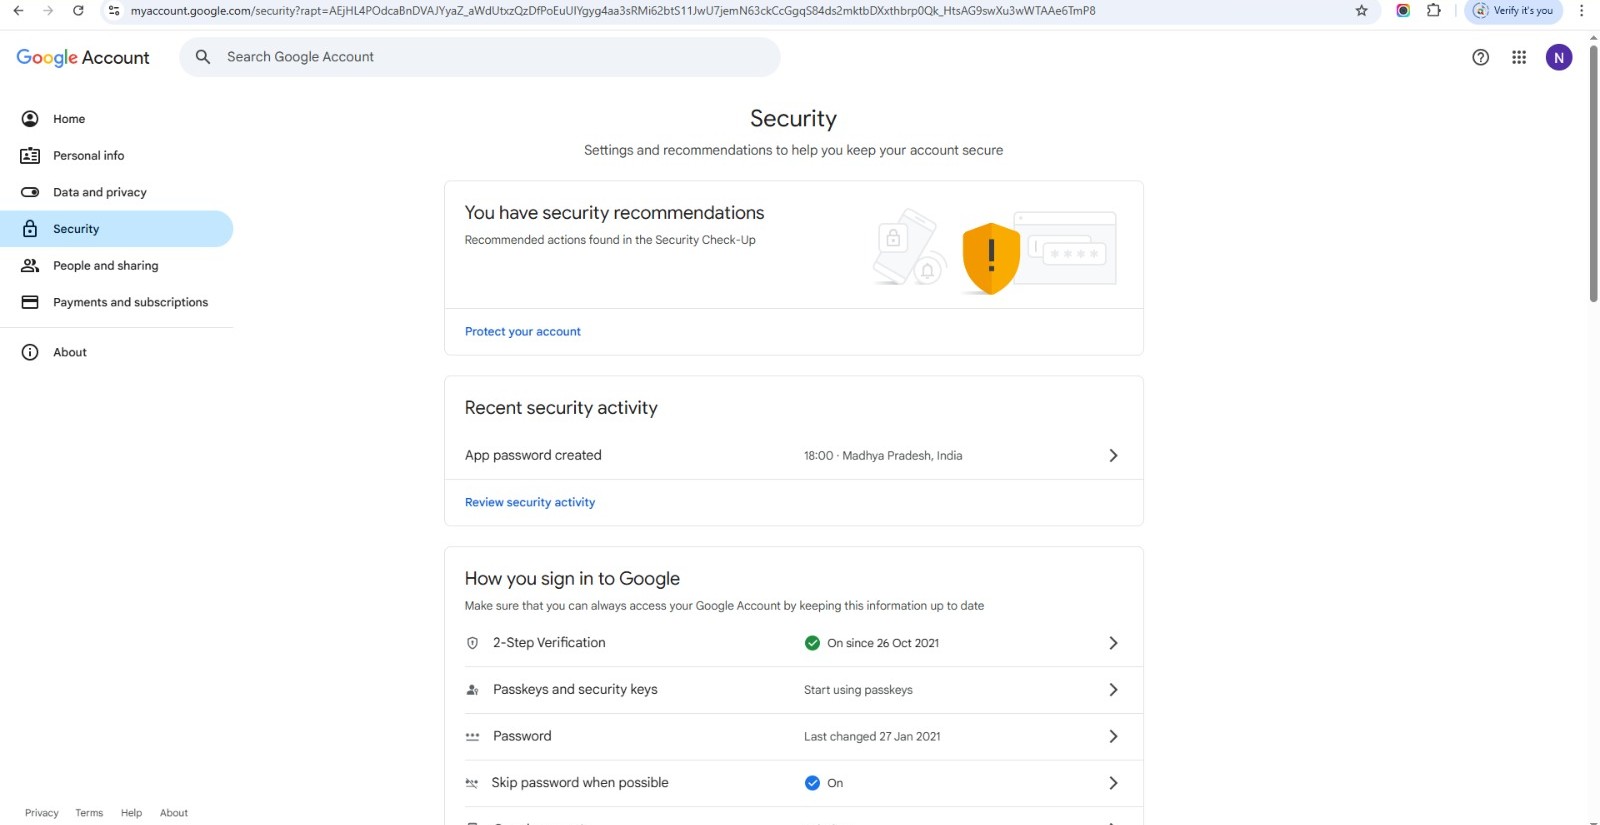Open Skip password when possible setting

point(793,783)
